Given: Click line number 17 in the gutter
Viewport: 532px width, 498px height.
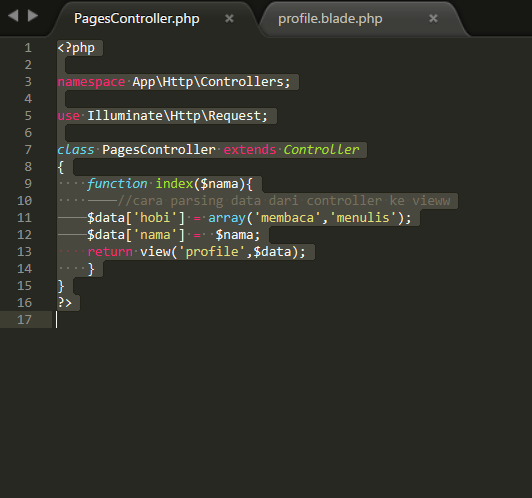Looking at the screenshot, I should click(x=24, y=320).
